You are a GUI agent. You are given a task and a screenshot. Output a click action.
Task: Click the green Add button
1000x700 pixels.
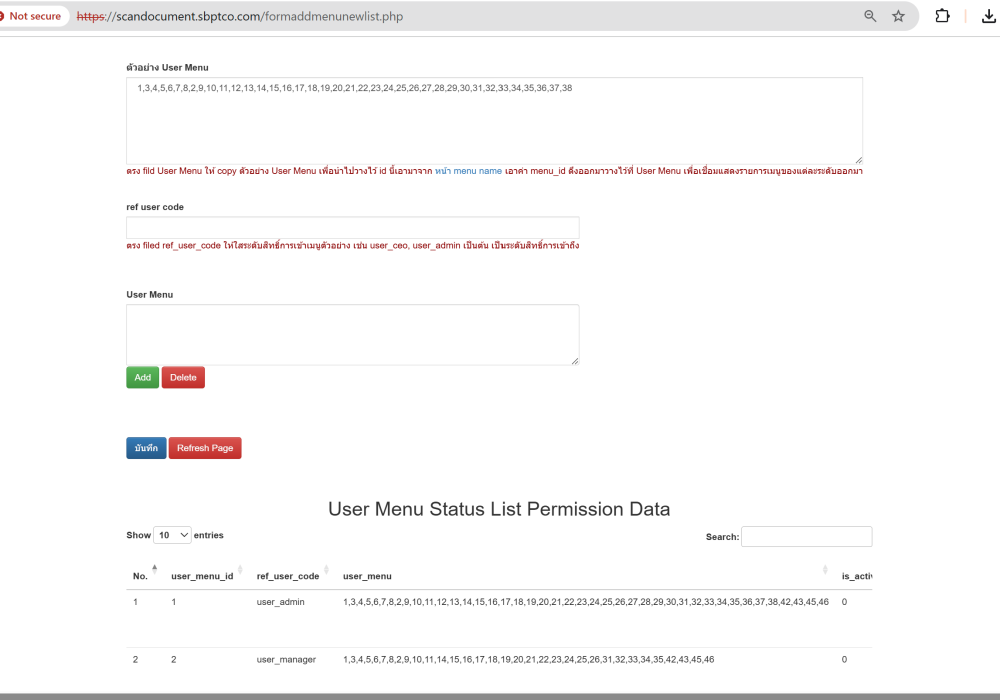point(142,377)
